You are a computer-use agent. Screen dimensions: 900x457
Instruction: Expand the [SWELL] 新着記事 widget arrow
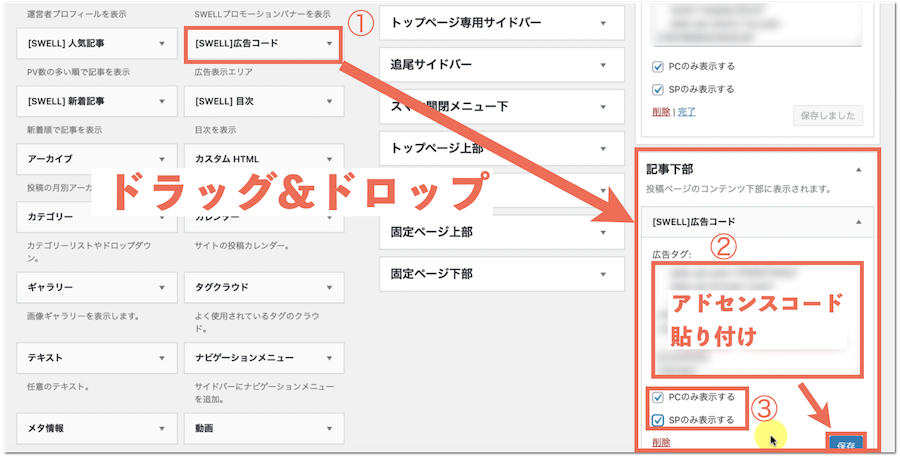(x=161, y=101)
